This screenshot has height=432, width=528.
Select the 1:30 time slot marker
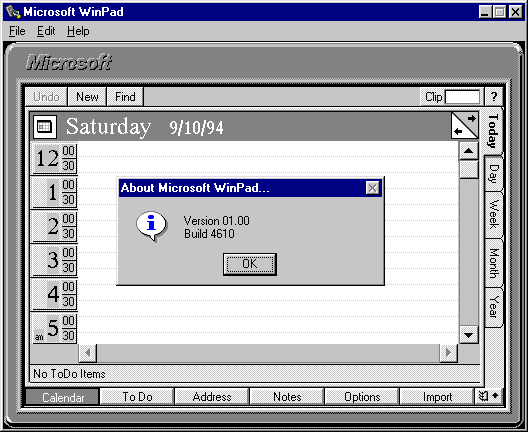click(69, 200)
